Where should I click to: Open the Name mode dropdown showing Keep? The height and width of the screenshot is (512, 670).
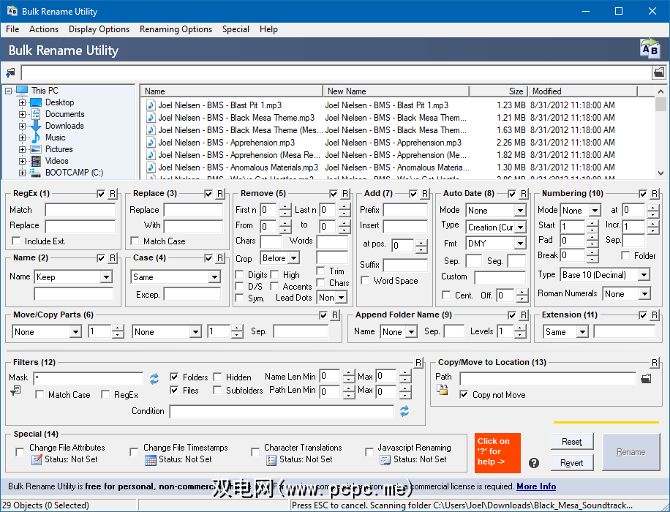coord(73,277)
